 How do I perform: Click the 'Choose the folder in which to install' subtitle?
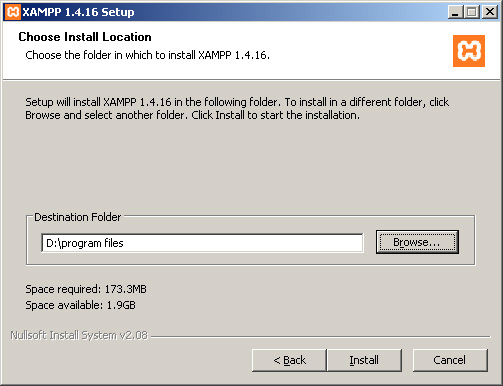(x=147, y=55)
